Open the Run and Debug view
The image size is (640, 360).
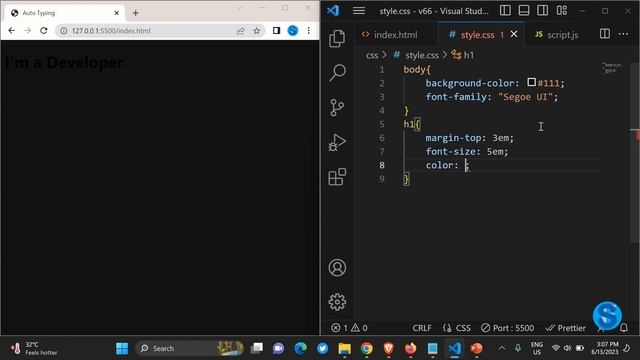(337, 142)
